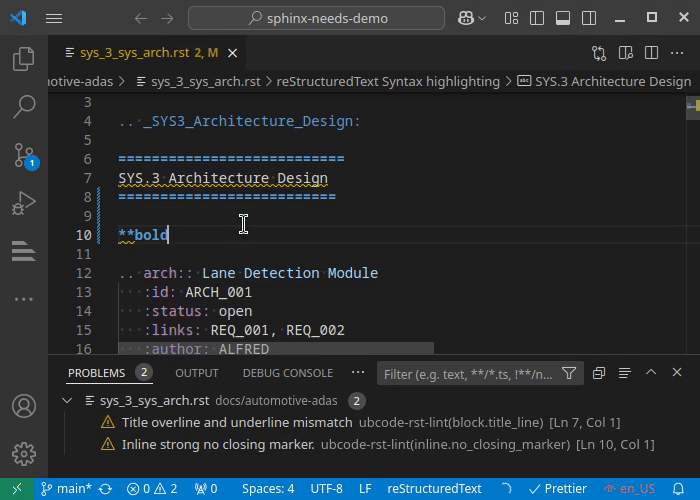Switch to the DEBUG CONSOLE tab
The width and height of the screenshot is (700, 500).
[x=288, y=373]
